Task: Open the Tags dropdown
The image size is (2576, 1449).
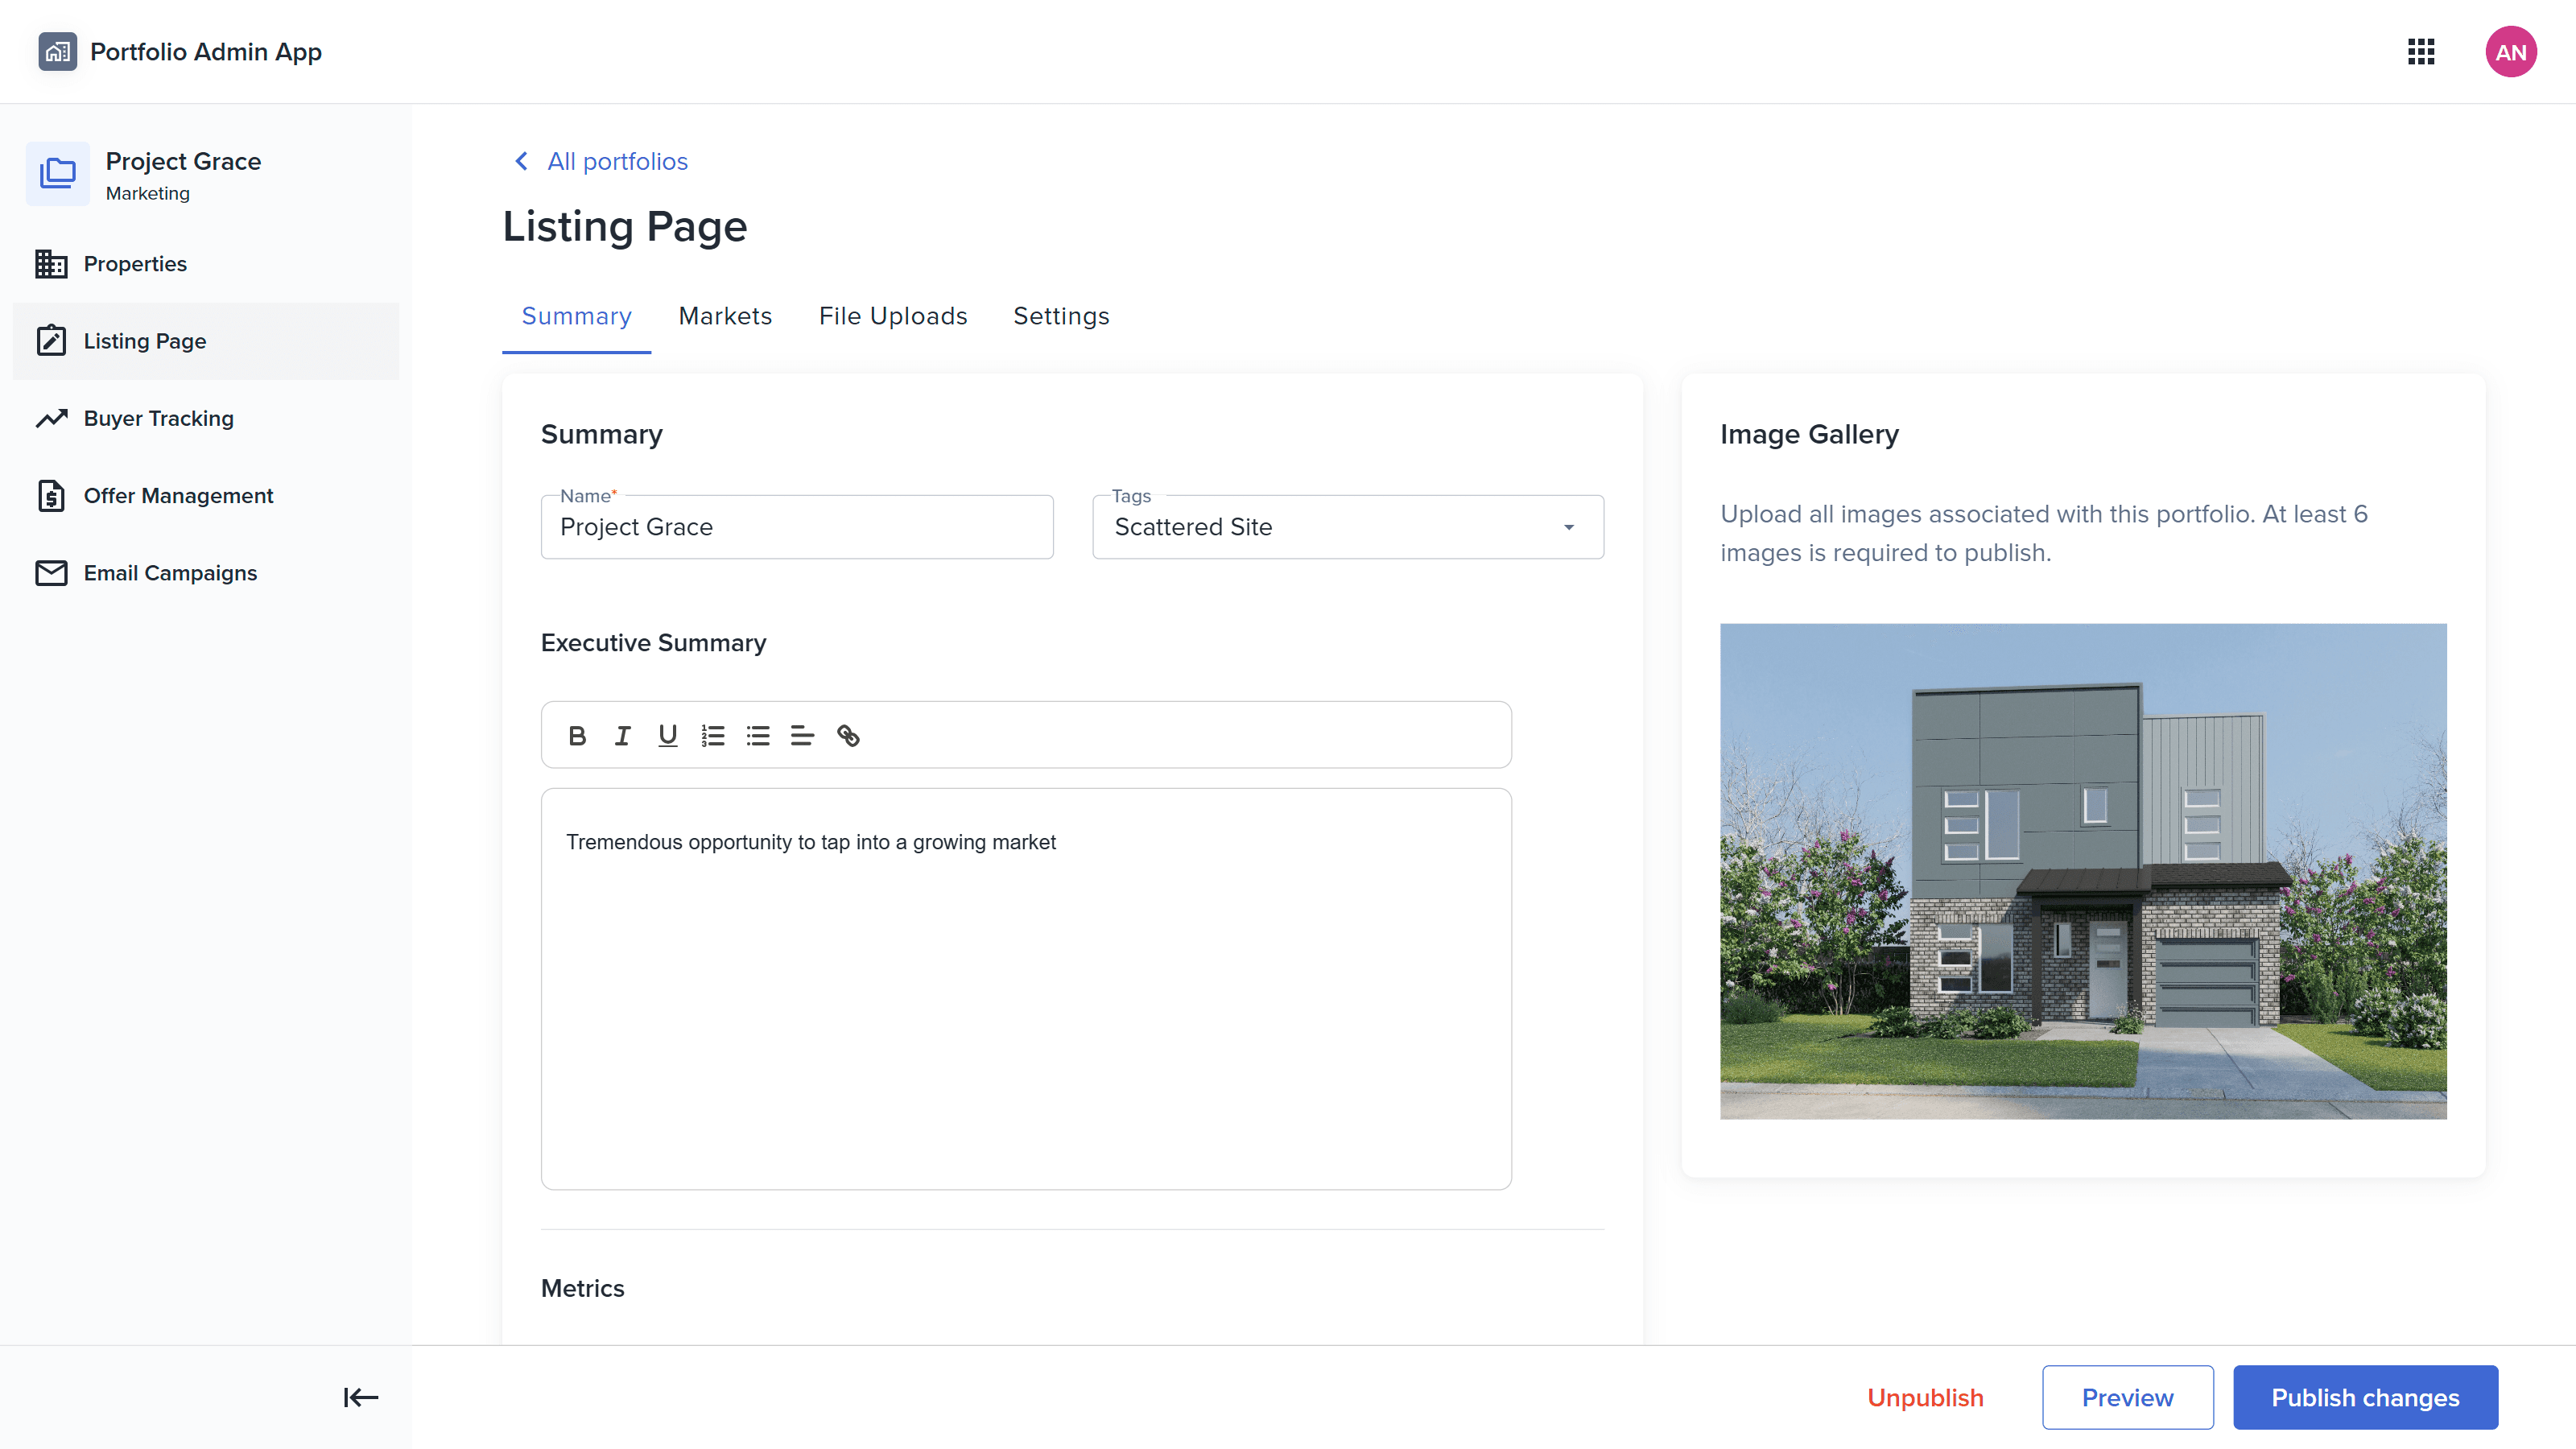Action: point(1568,527)
